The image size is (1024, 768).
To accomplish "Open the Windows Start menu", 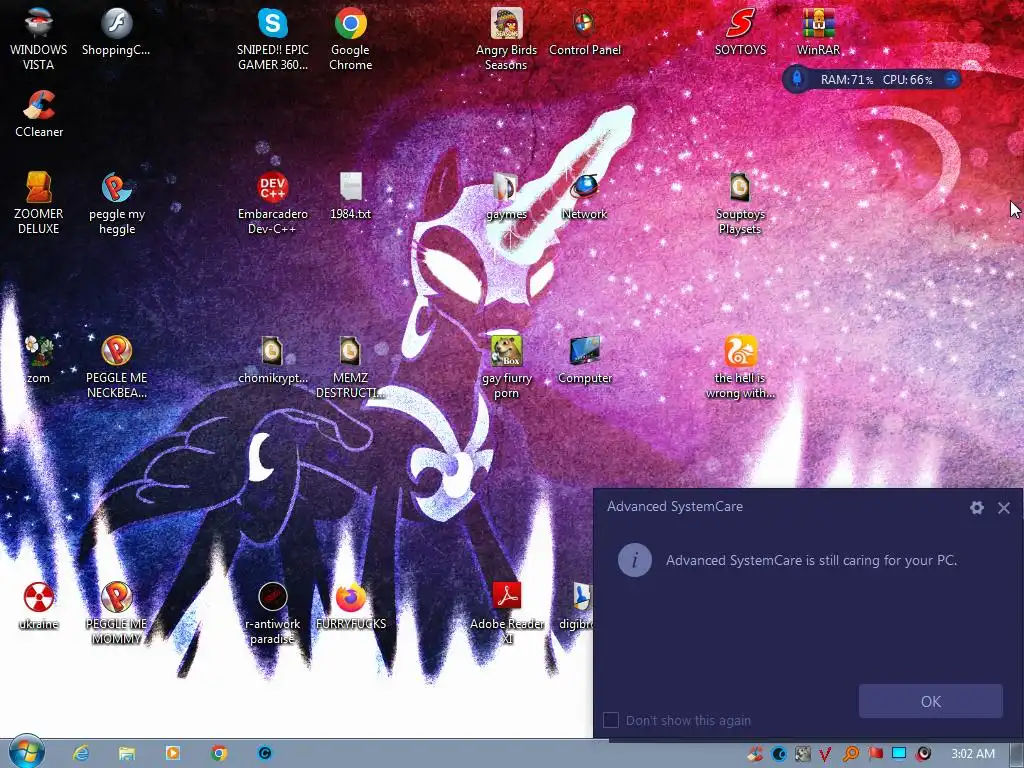I will pos(27,752).
